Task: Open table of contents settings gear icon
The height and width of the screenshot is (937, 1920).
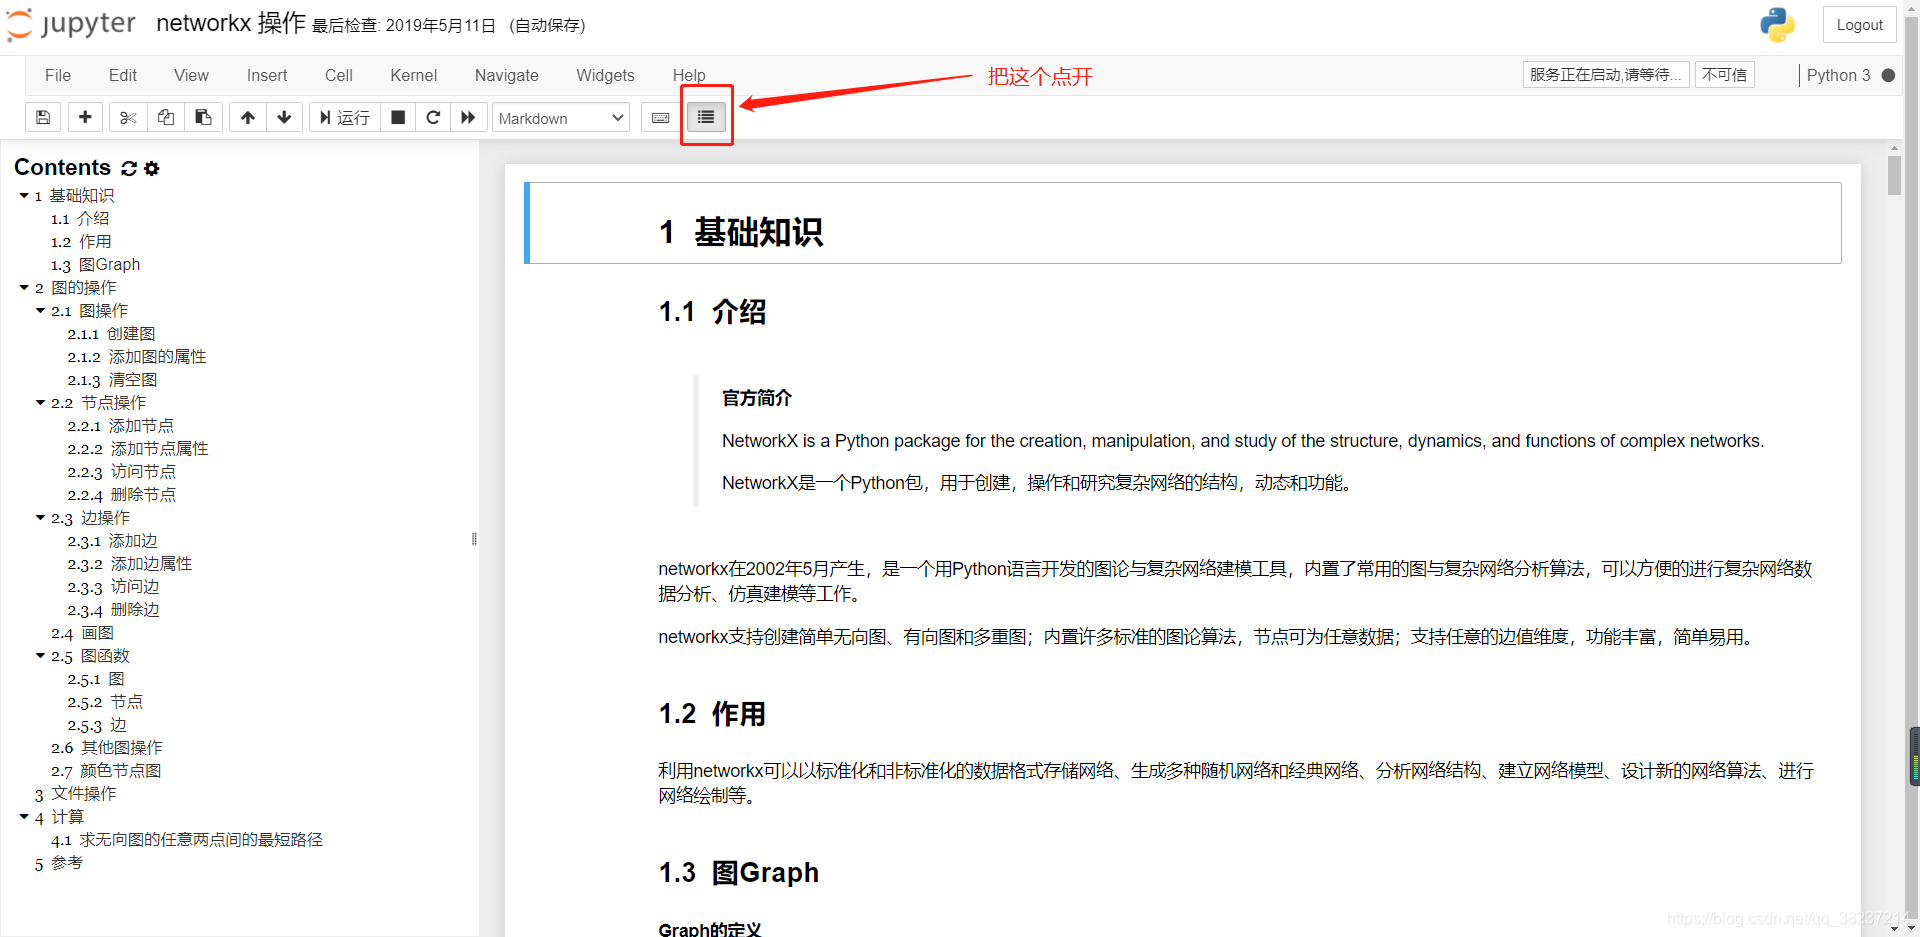Action: 152,168
